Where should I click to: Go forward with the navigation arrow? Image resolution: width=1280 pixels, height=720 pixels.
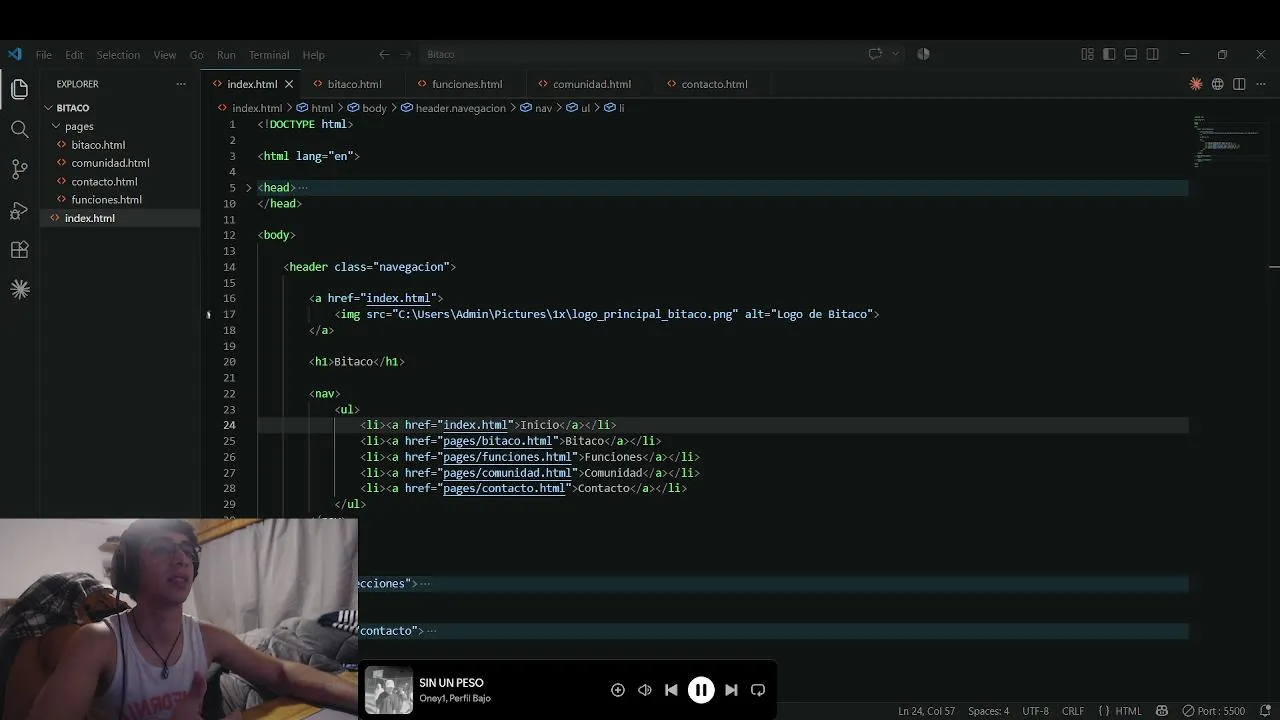pos(406,54)
